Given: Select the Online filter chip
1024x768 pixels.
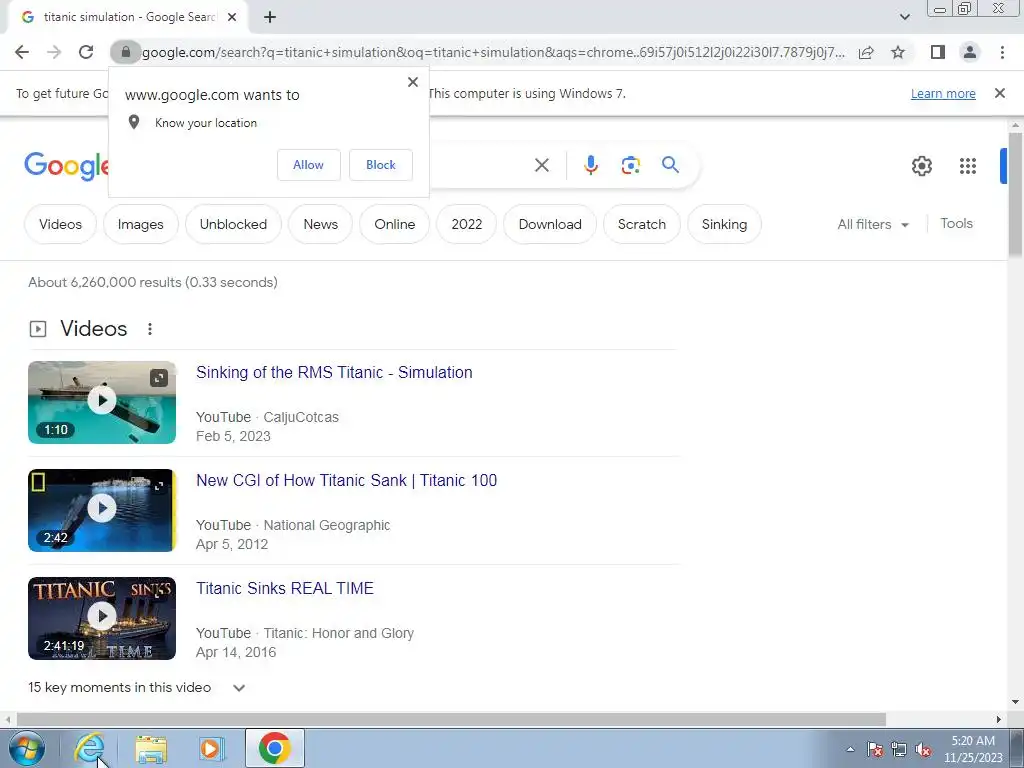Looking at the screenshot, I should click(x=394, y=224).
